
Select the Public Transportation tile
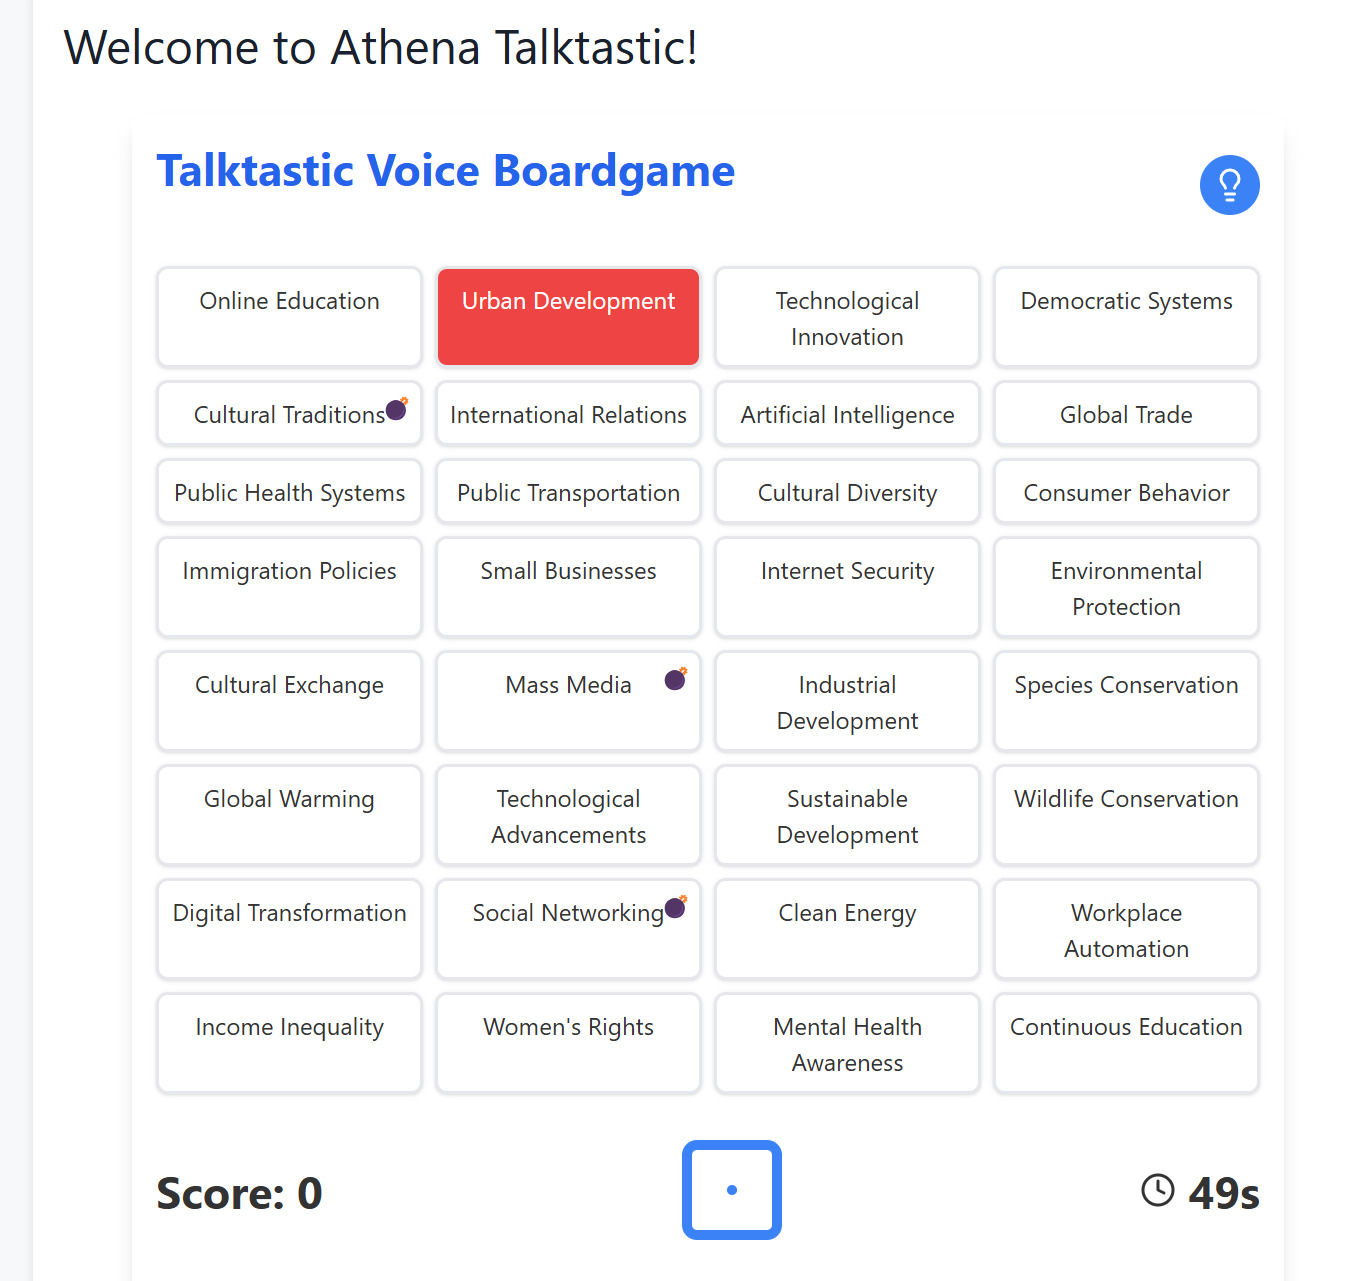[568, 492]
